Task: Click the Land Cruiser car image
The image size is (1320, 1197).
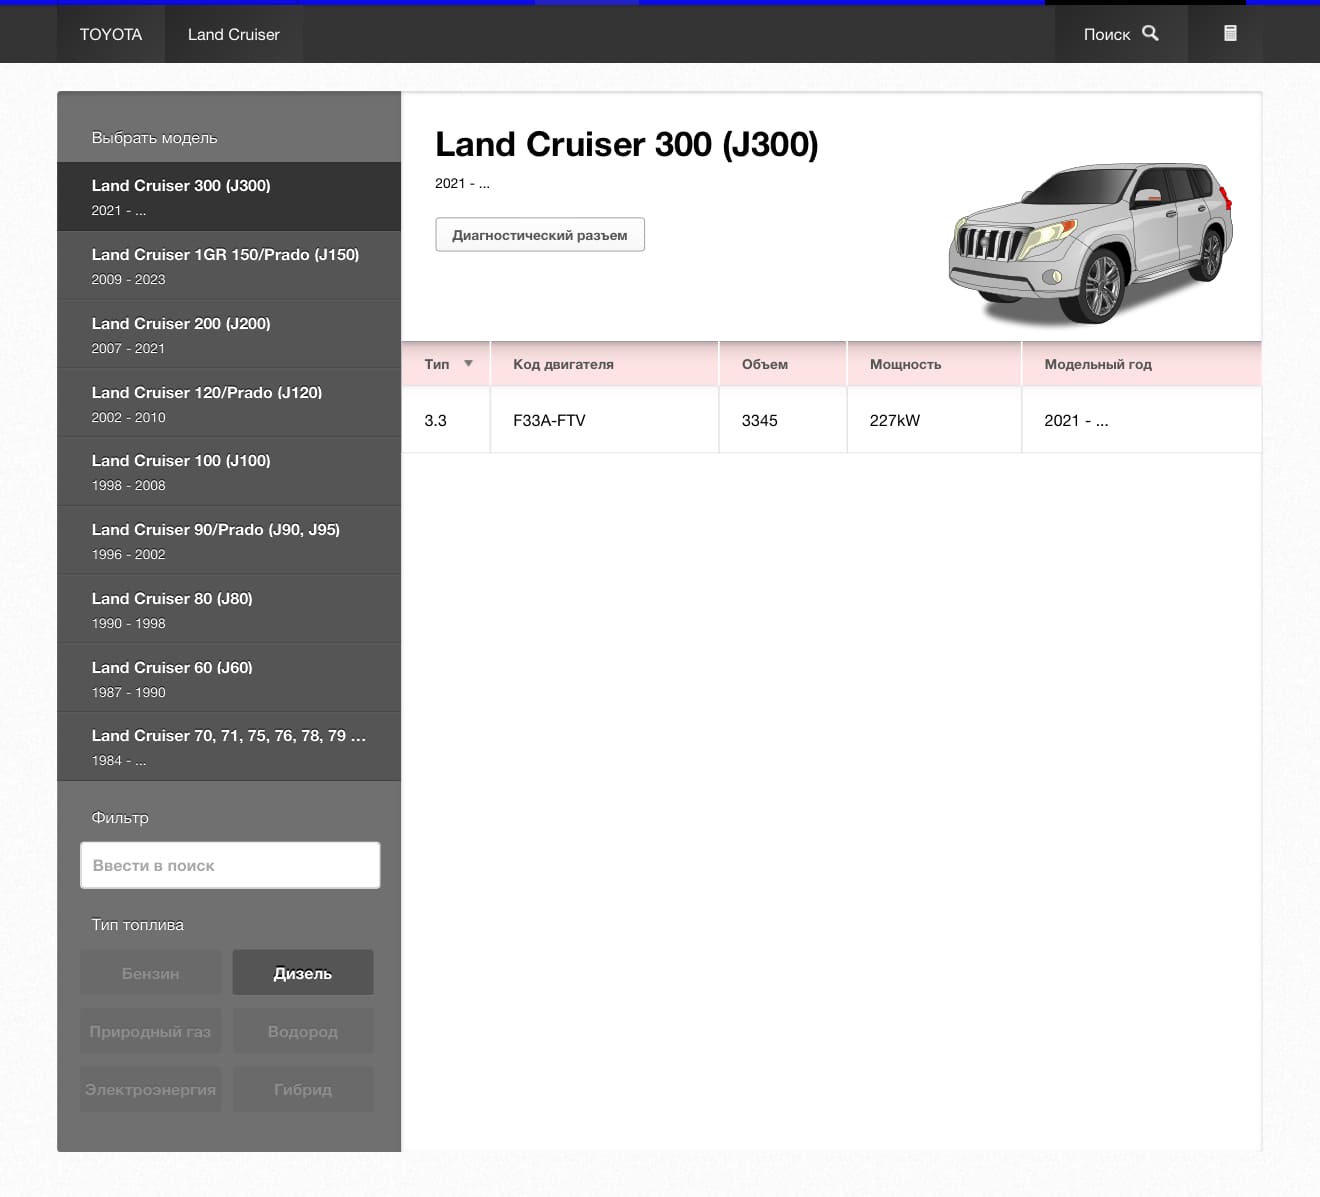Action: 1090,244
